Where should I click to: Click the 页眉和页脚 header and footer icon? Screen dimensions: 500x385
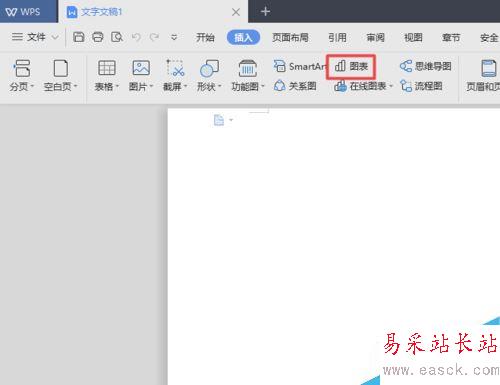coord(489,68)
